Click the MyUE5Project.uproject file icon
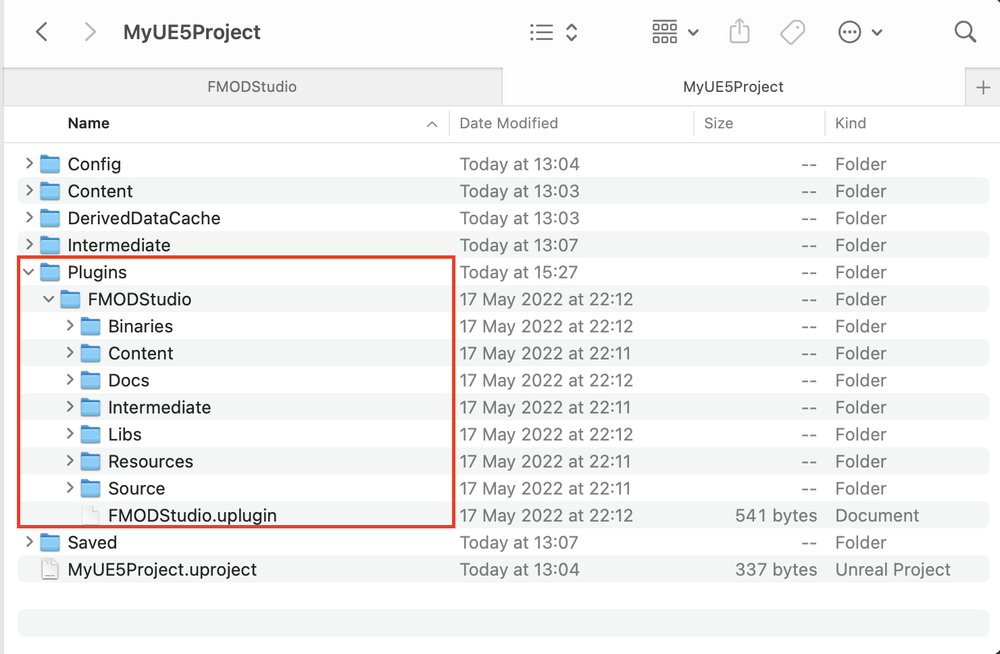The width and height of the screenshot is (1000, 654). point(50,569)
